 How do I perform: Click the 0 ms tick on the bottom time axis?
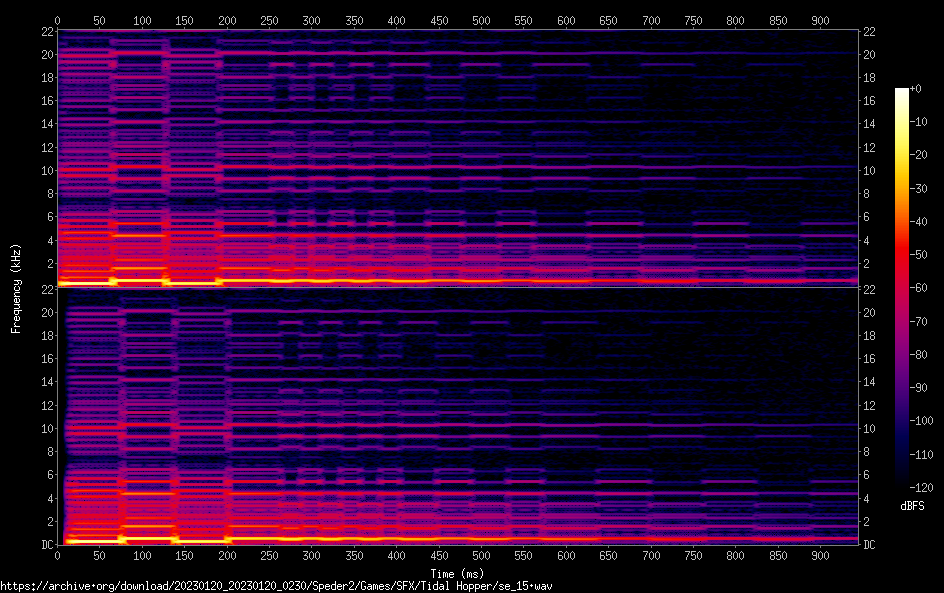pos(58,556)
